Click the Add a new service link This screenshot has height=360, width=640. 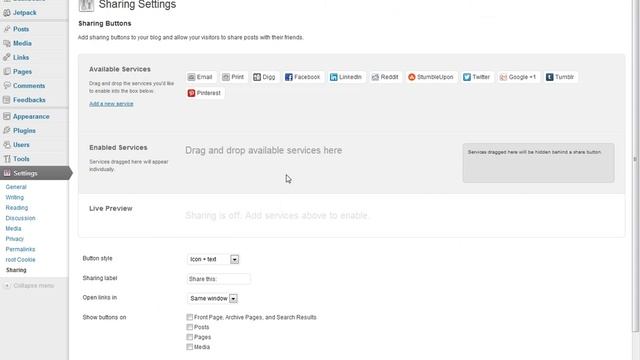pyautogui.click(x=111, y=104)
